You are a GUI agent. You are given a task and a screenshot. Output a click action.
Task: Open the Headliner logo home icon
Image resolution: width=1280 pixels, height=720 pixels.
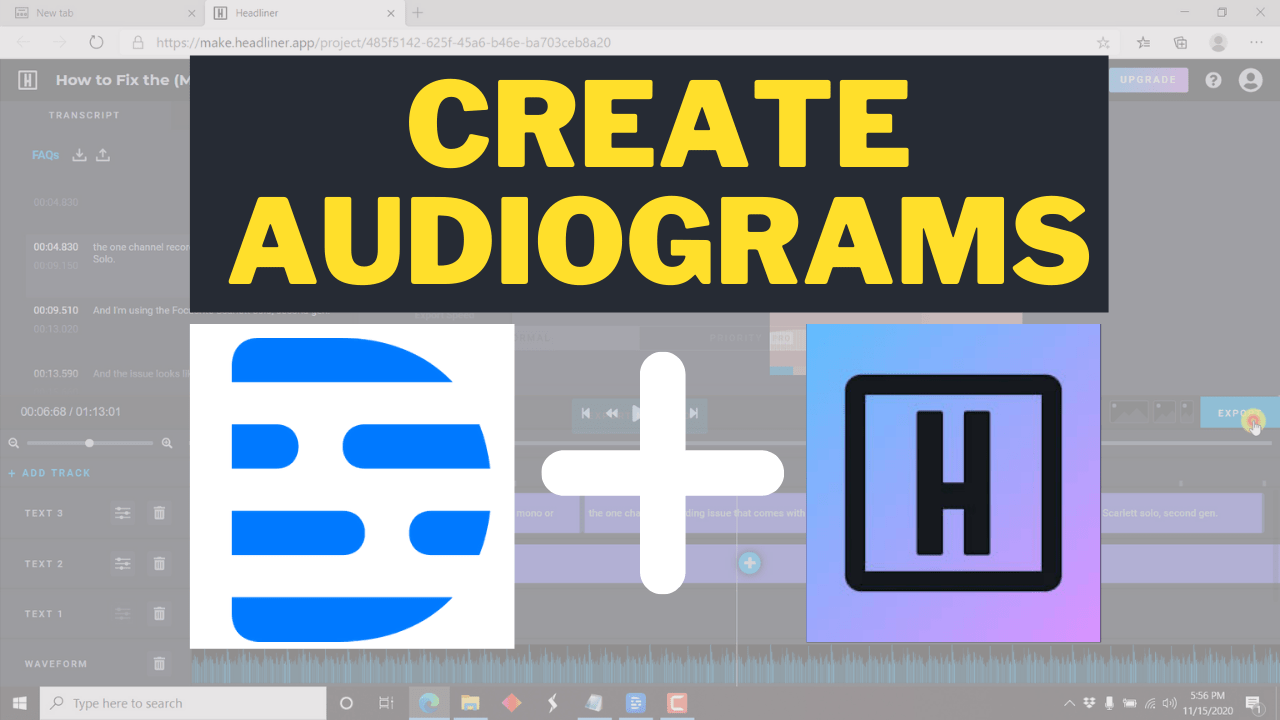coord(28,80)
